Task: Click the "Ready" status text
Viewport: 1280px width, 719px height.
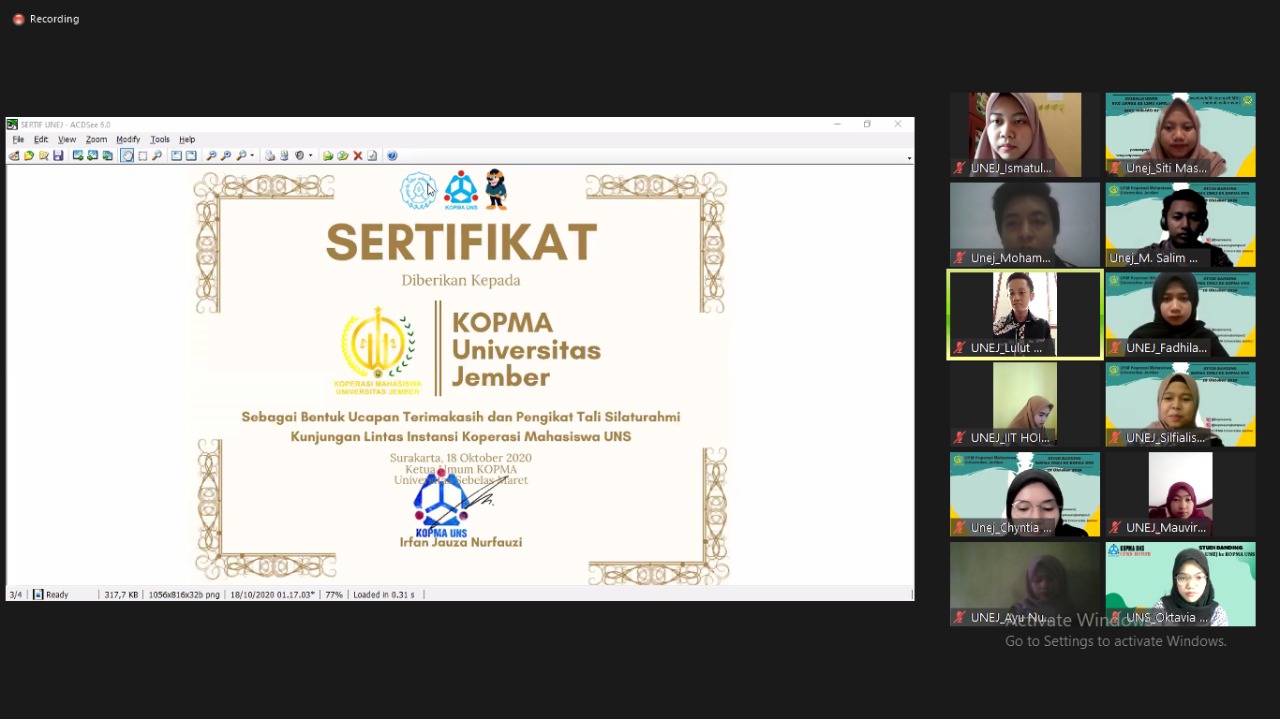Action: [x=57, y=595]
